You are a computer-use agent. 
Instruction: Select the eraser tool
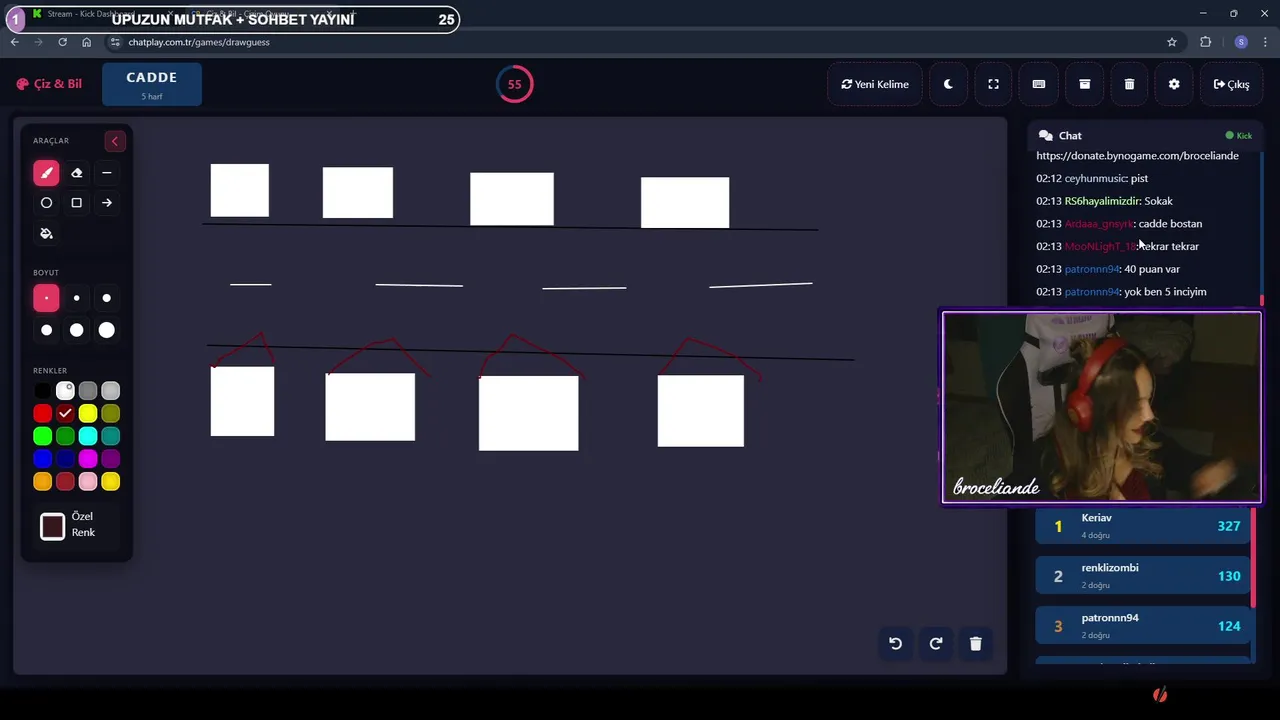(76, 173)
